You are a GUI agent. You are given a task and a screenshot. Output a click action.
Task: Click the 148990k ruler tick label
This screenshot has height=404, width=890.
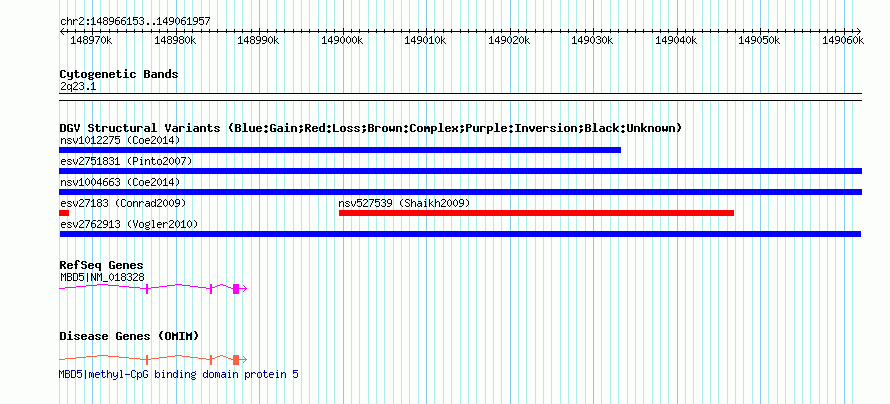click(x=258, y=40)
